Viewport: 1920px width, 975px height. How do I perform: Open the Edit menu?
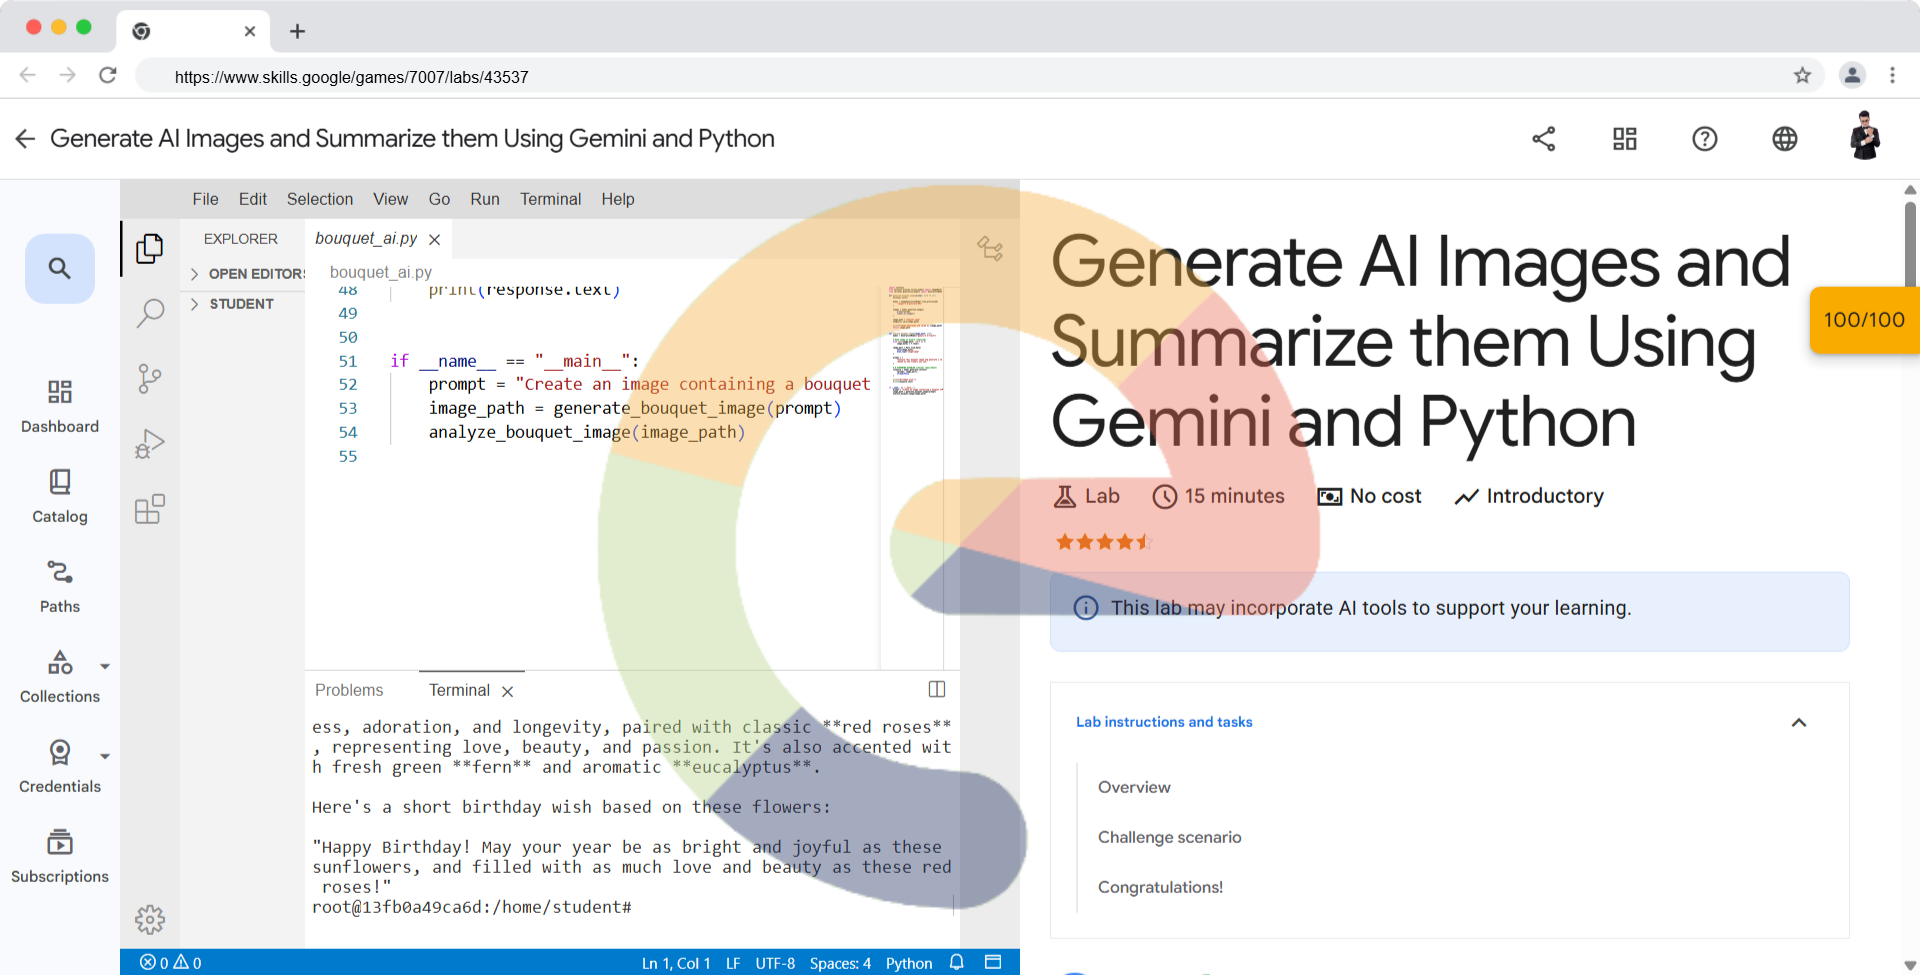point(253,199)
